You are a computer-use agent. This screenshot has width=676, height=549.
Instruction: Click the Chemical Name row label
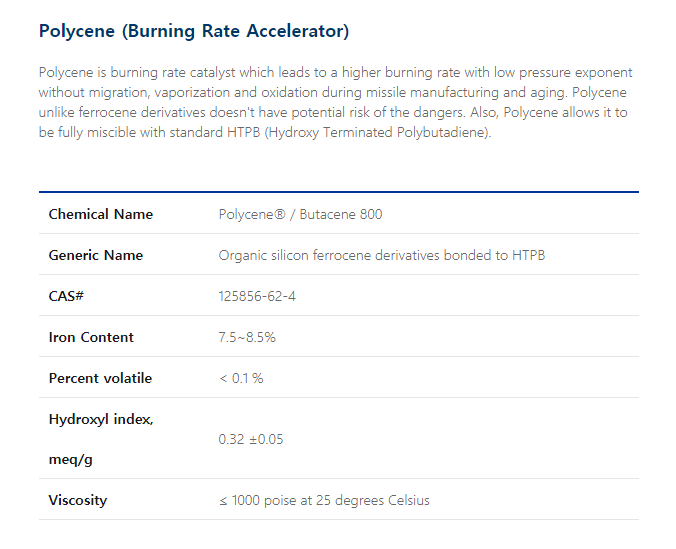point(101,214)
